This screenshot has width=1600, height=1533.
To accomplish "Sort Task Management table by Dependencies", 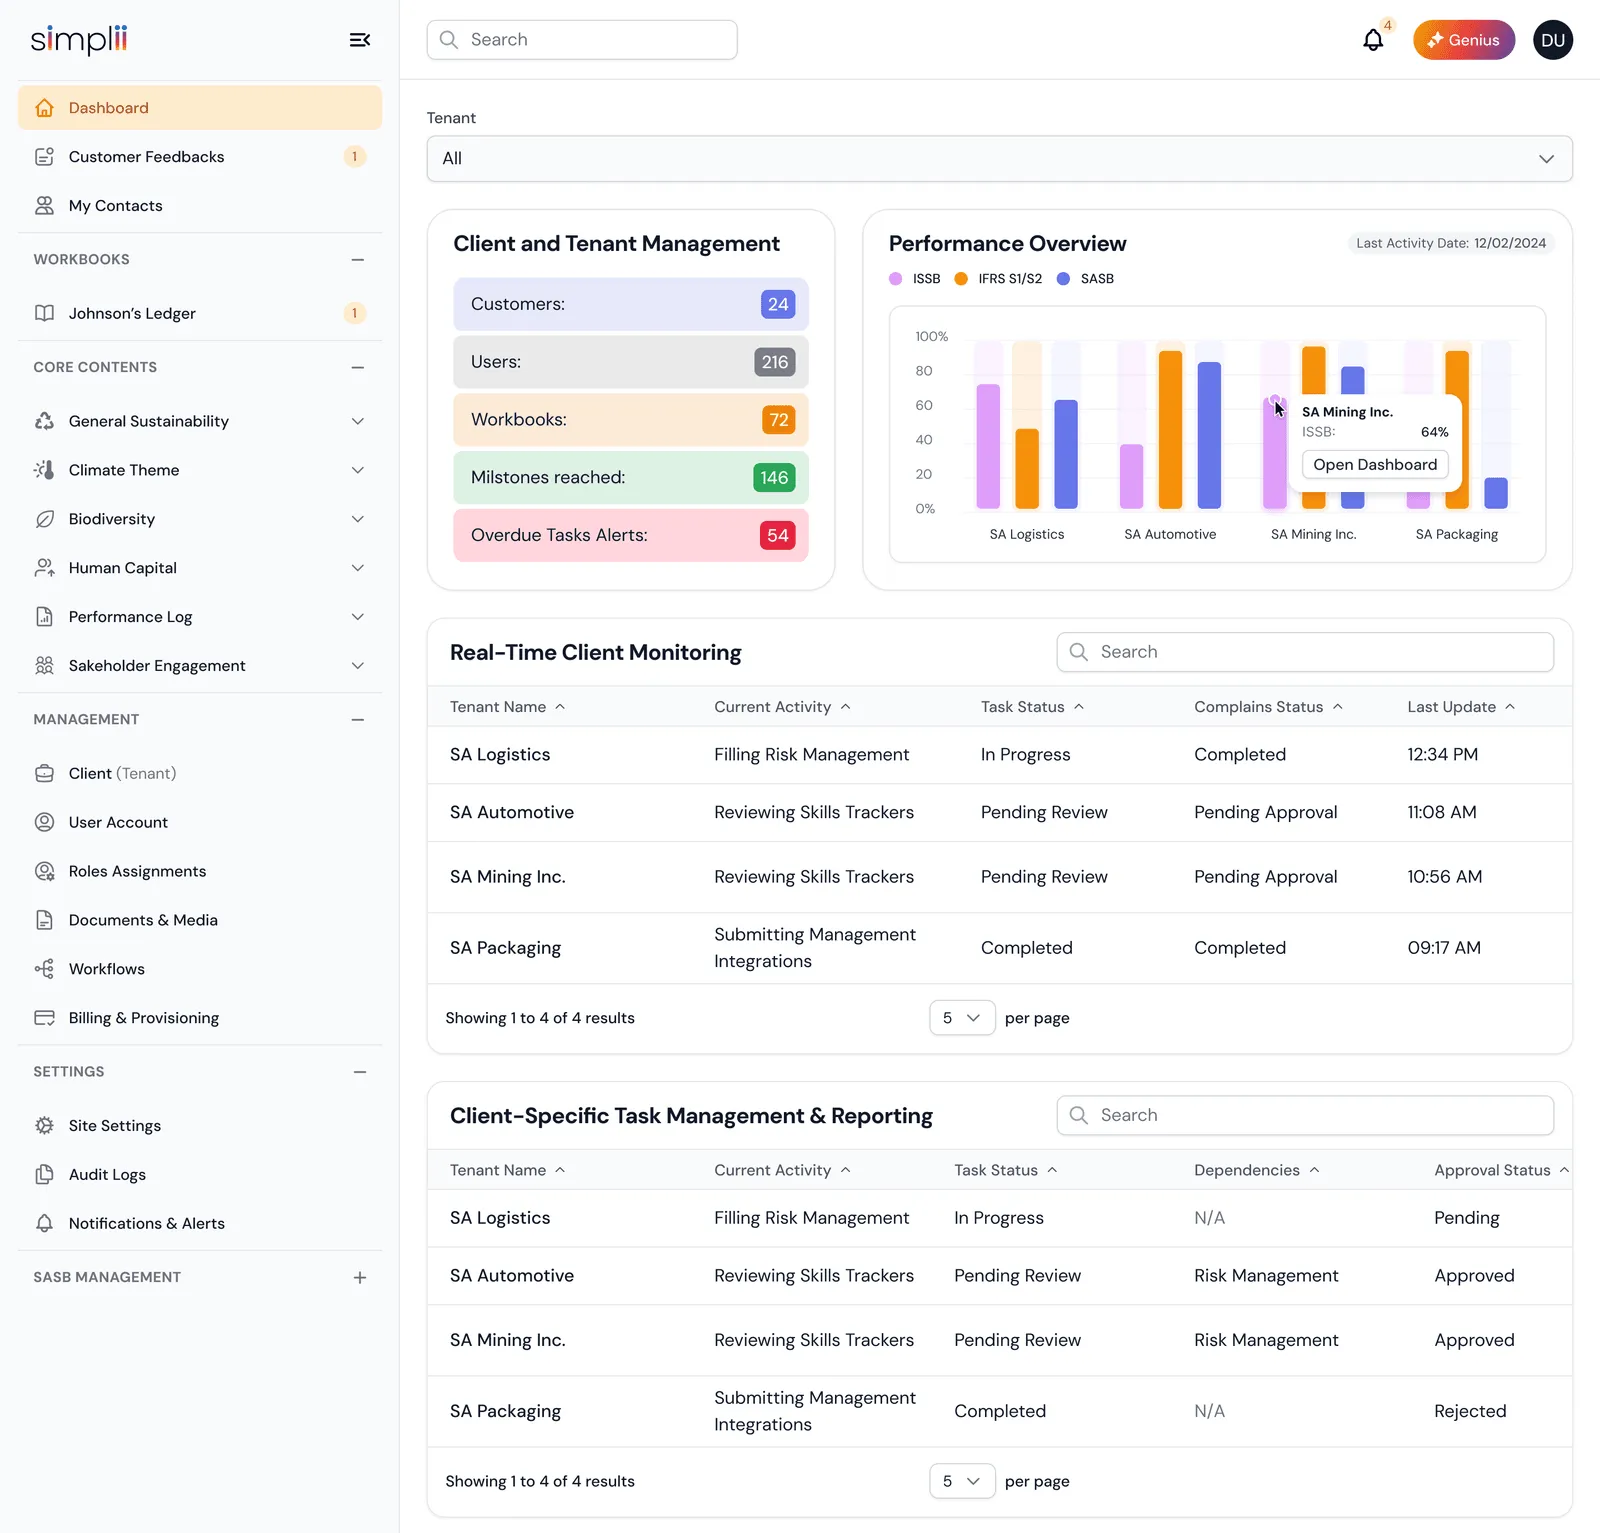I will pyautogui.click(x=1257, y=1170).
